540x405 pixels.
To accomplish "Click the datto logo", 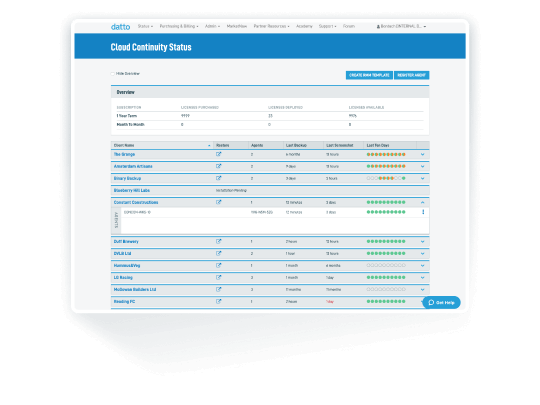I will [x=120, y=27].
